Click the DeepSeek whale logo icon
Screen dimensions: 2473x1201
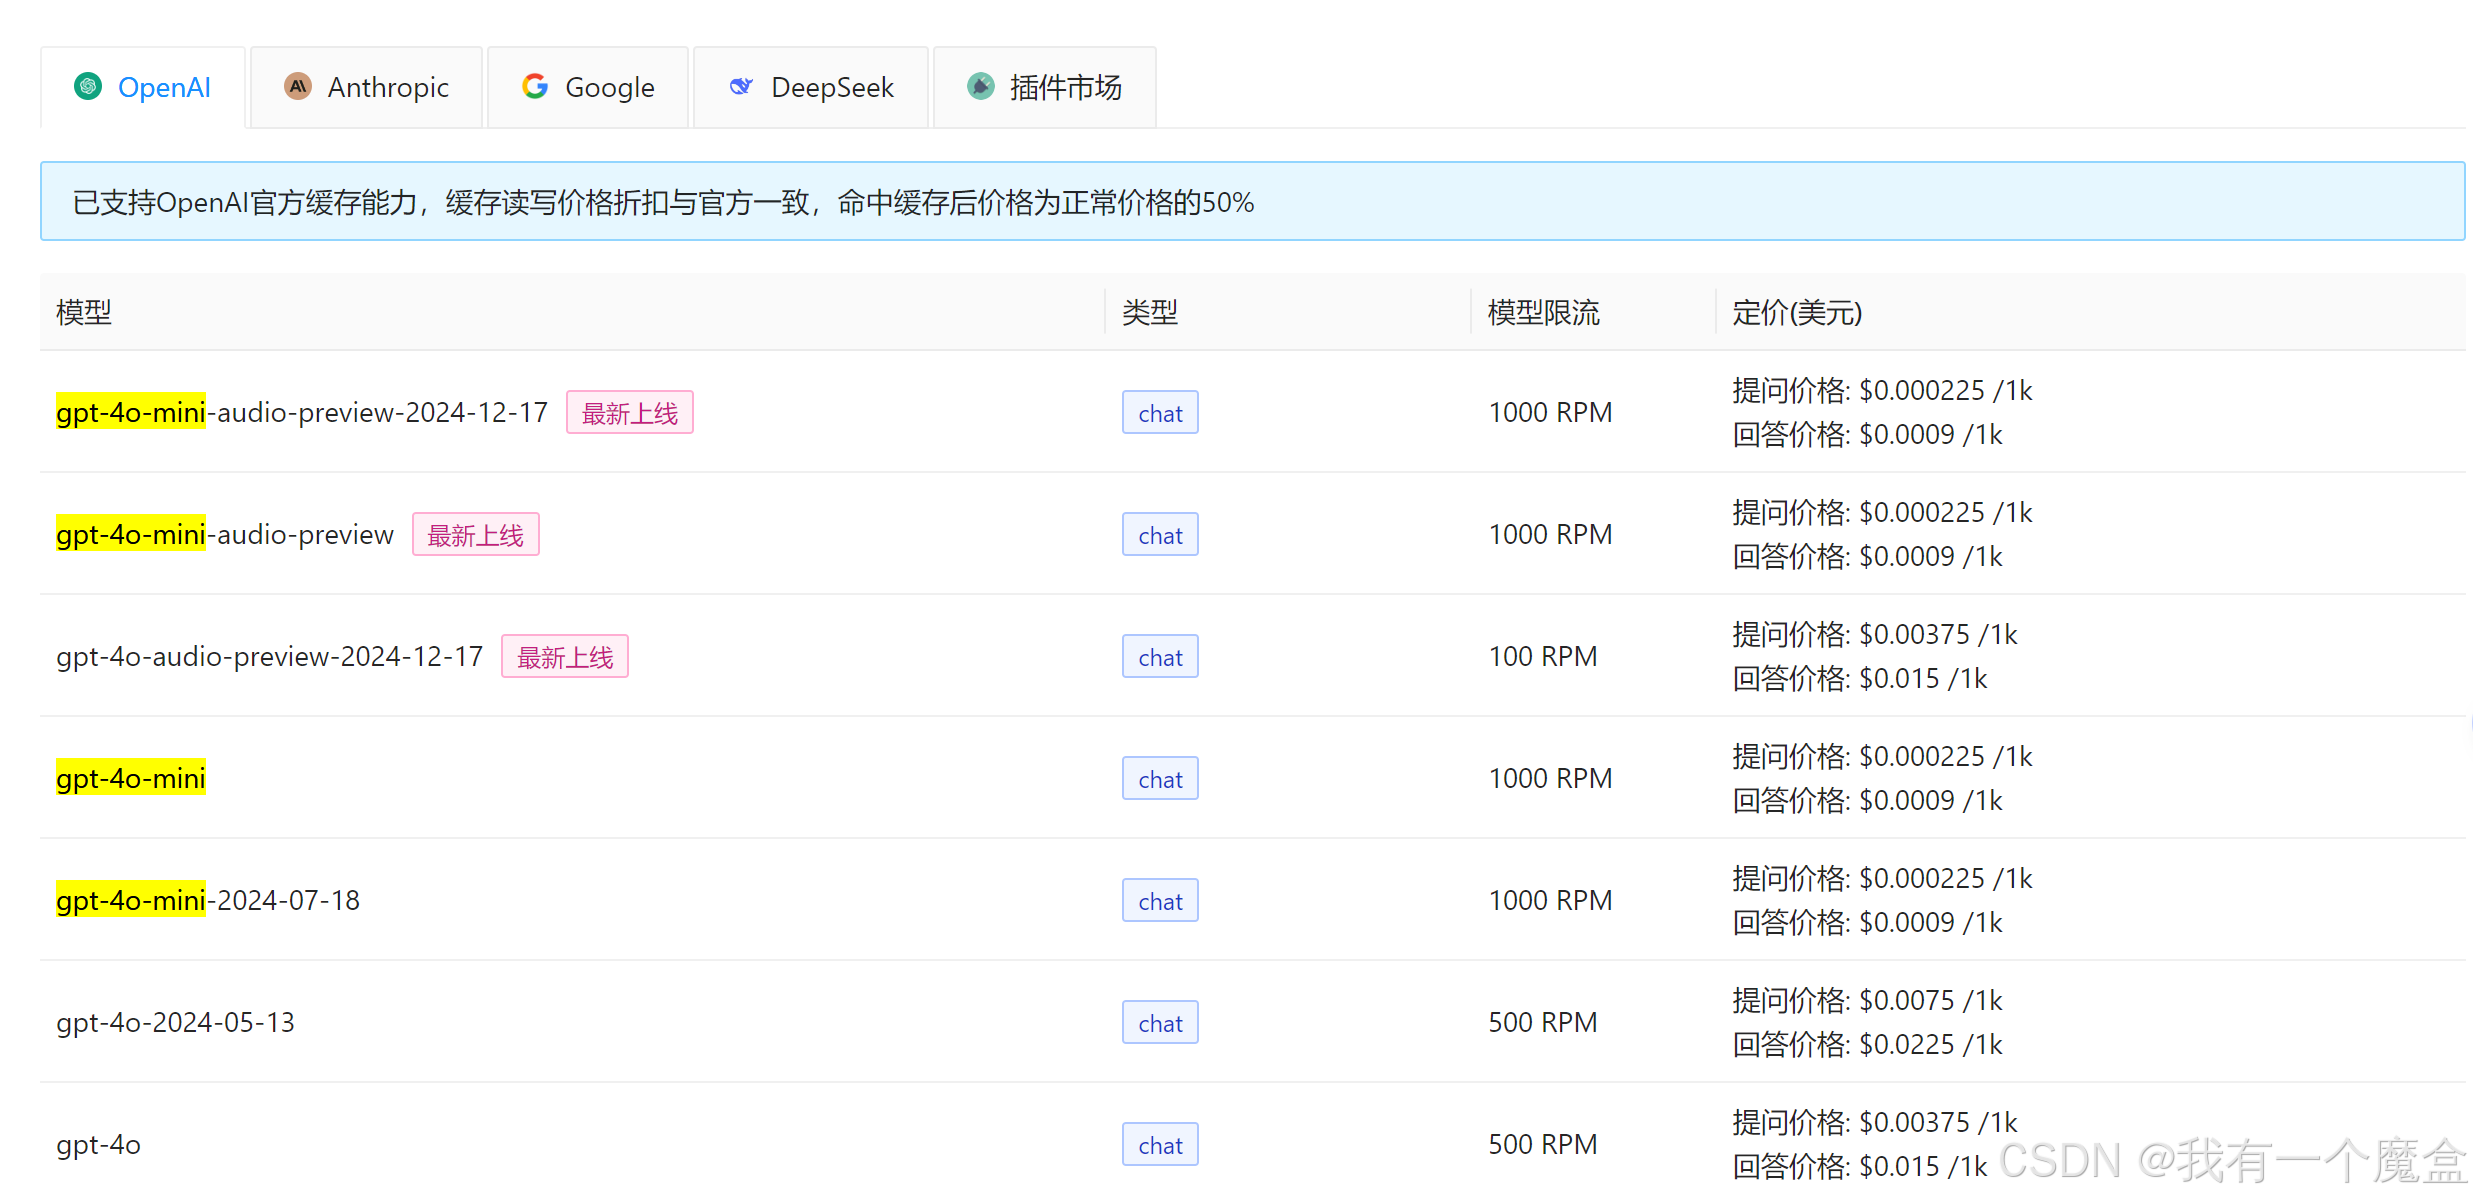coord(741,87)
